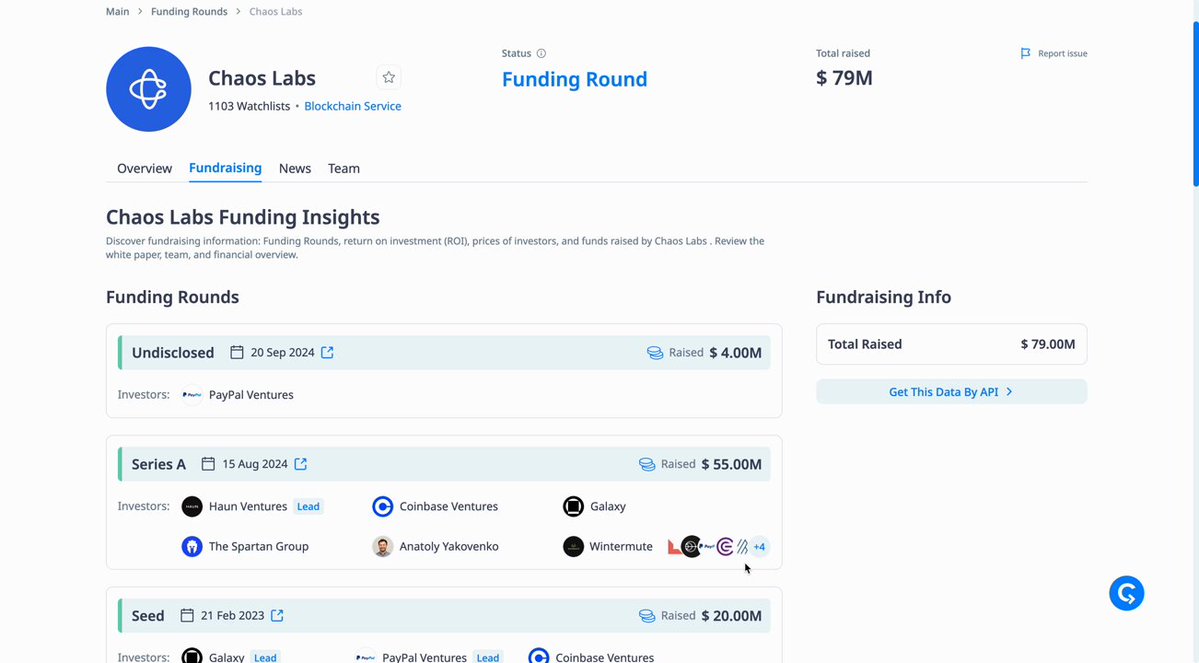Switch to the Overview tab
Viewport: 1199px width, 663px height.
[x=145, y=168]
